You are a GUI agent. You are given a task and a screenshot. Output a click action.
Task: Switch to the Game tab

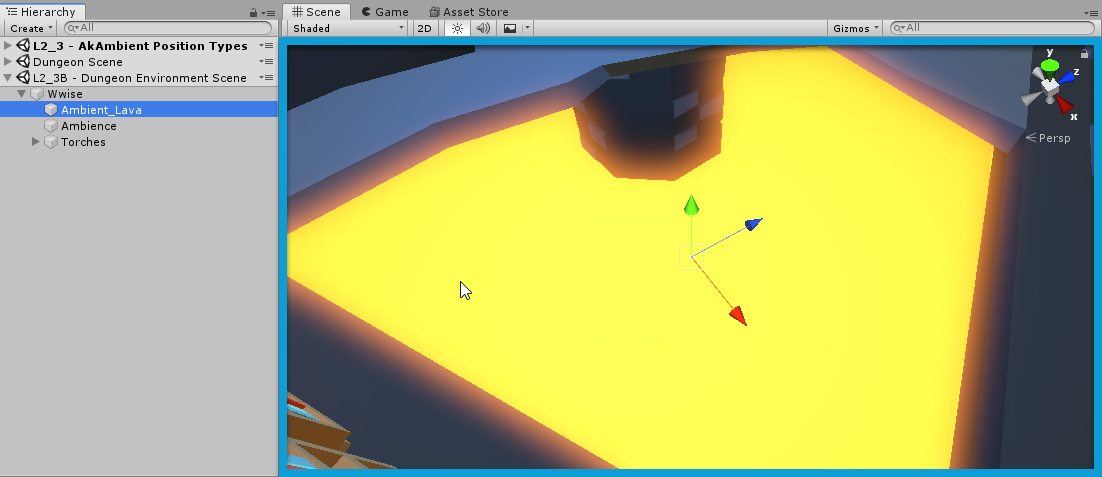[x=384, y=12]
